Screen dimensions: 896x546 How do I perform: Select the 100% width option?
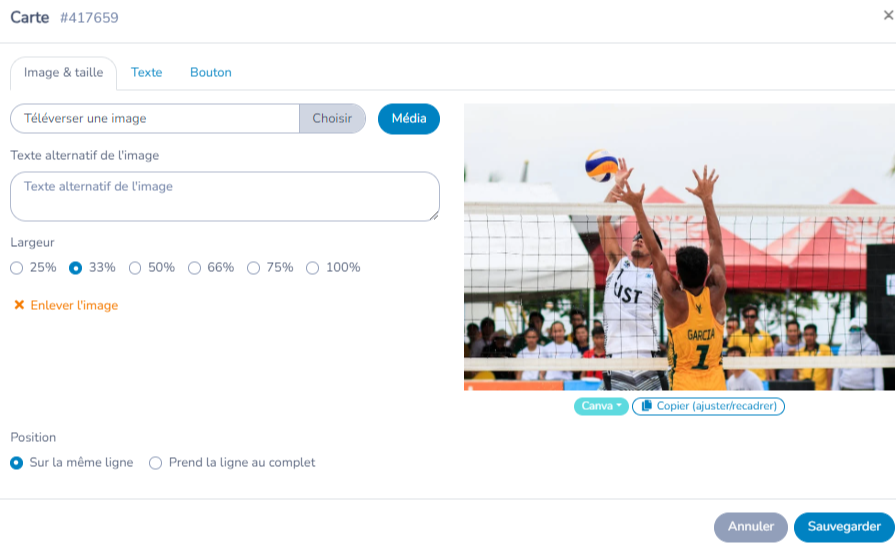click(x=312, y=268)
